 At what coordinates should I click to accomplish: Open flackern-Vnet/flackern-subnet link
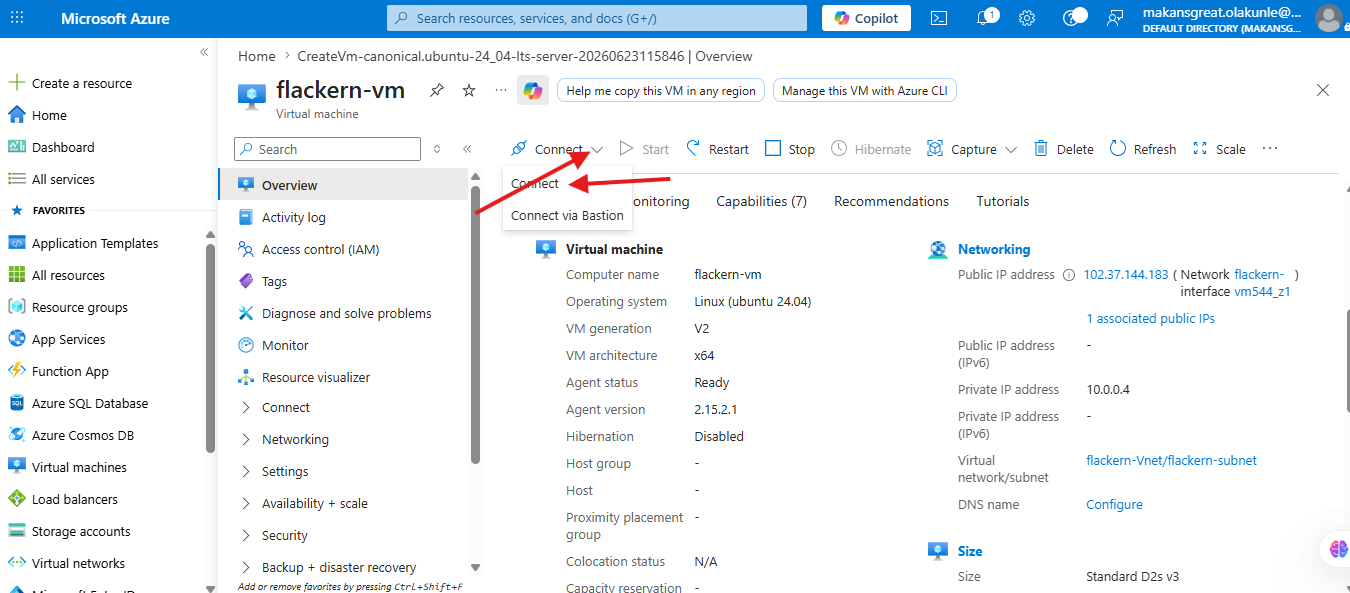(x=1171, y=461)
